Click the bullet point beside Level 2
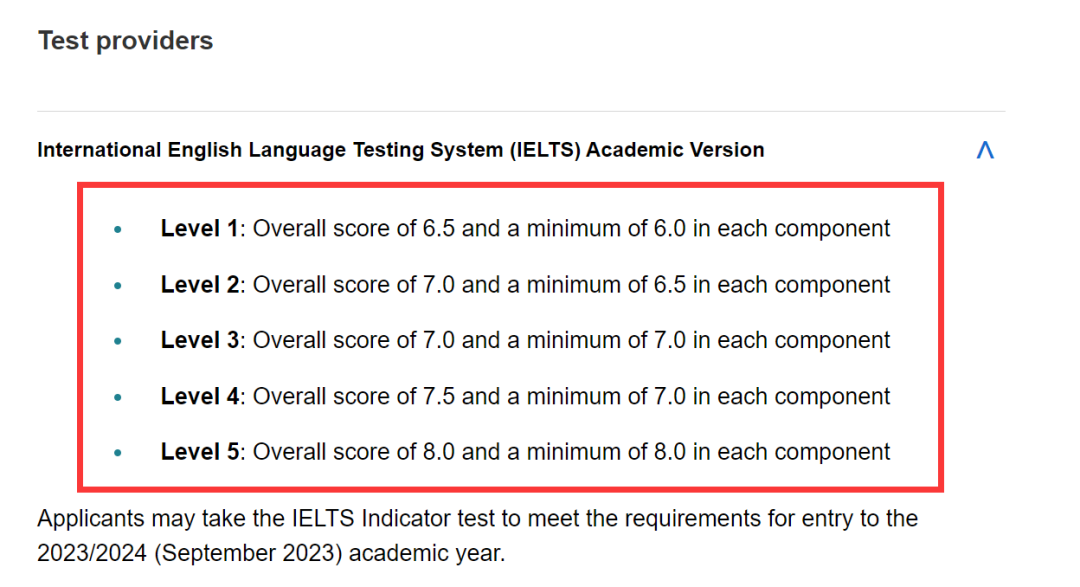Image resolution: width=1080 pixels, height=587 pixels. pyautogui.click(x=118, y=285)
